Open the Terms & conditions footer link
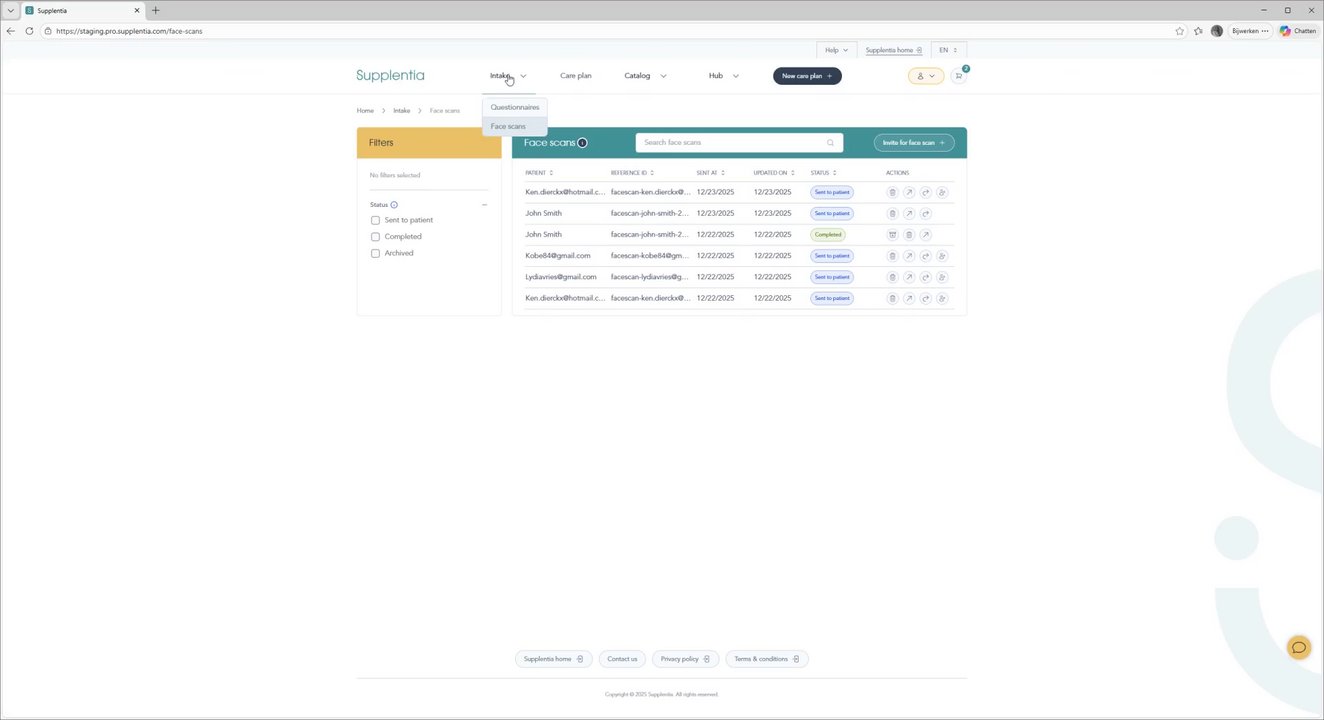 pyautogui.click(x=767, y=659)
